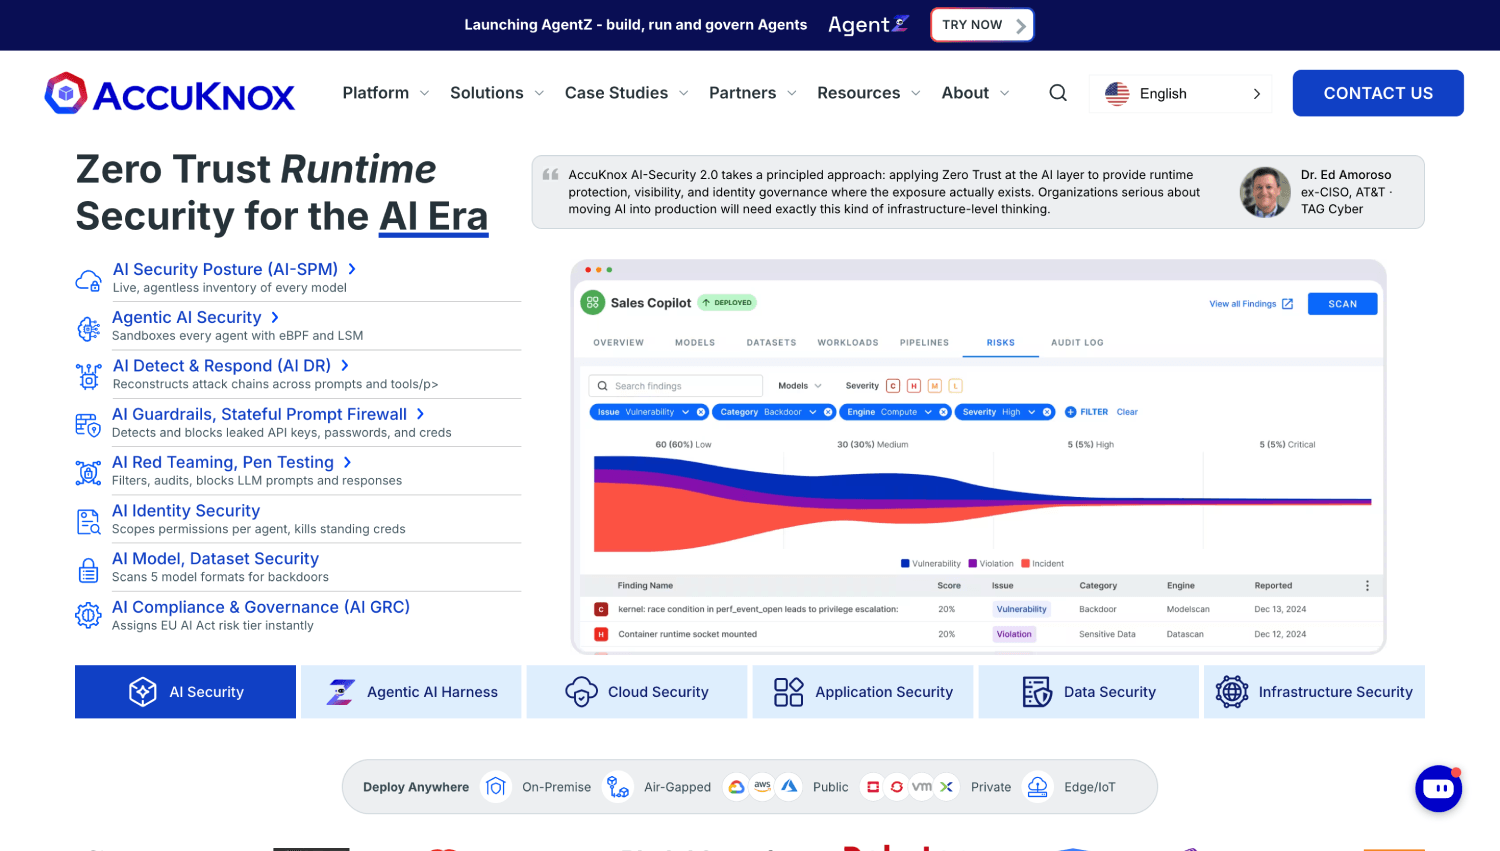Click the US flag language icon
This screenshot has height=851, width=1500.
1117,94
